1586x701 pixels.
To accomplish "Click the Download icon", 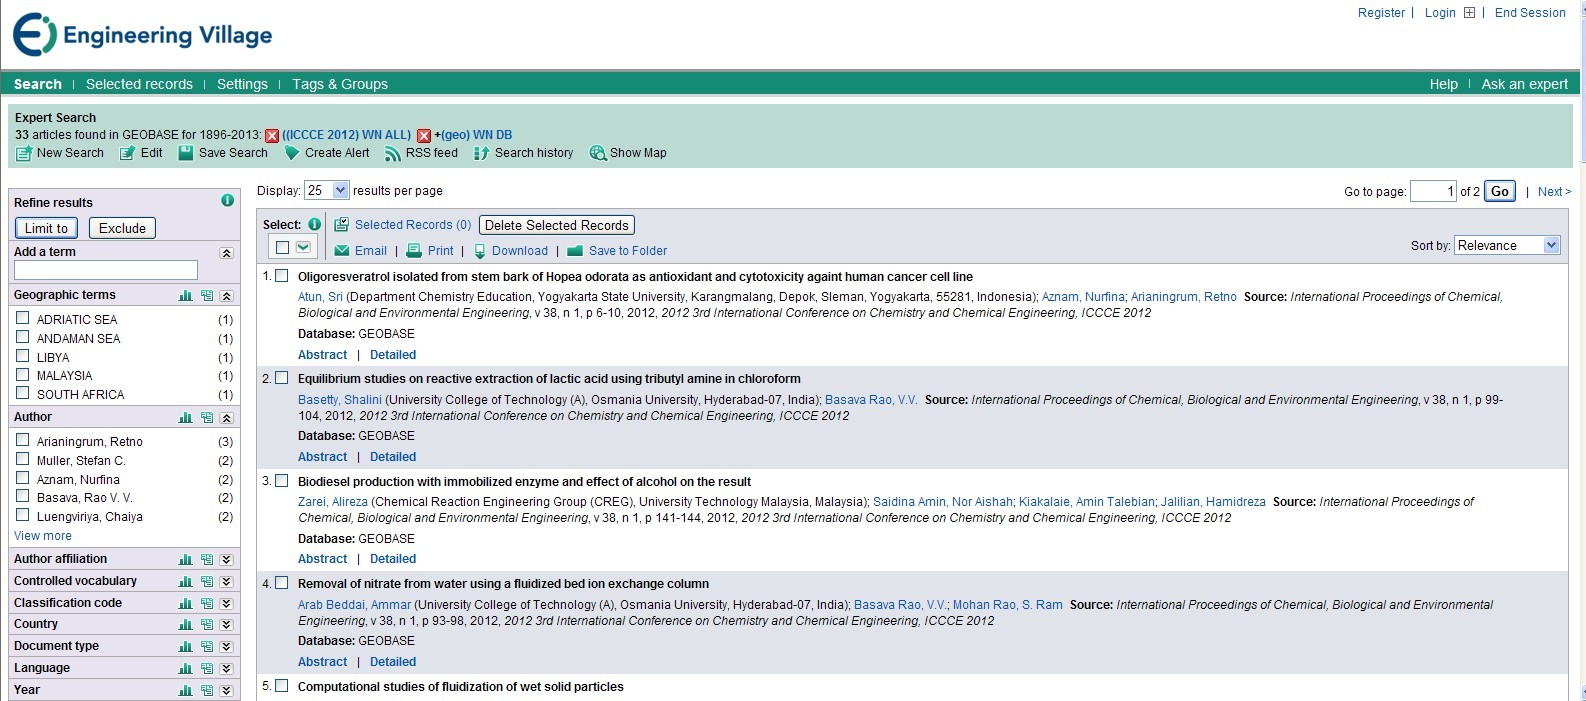I will pos(480,251).
